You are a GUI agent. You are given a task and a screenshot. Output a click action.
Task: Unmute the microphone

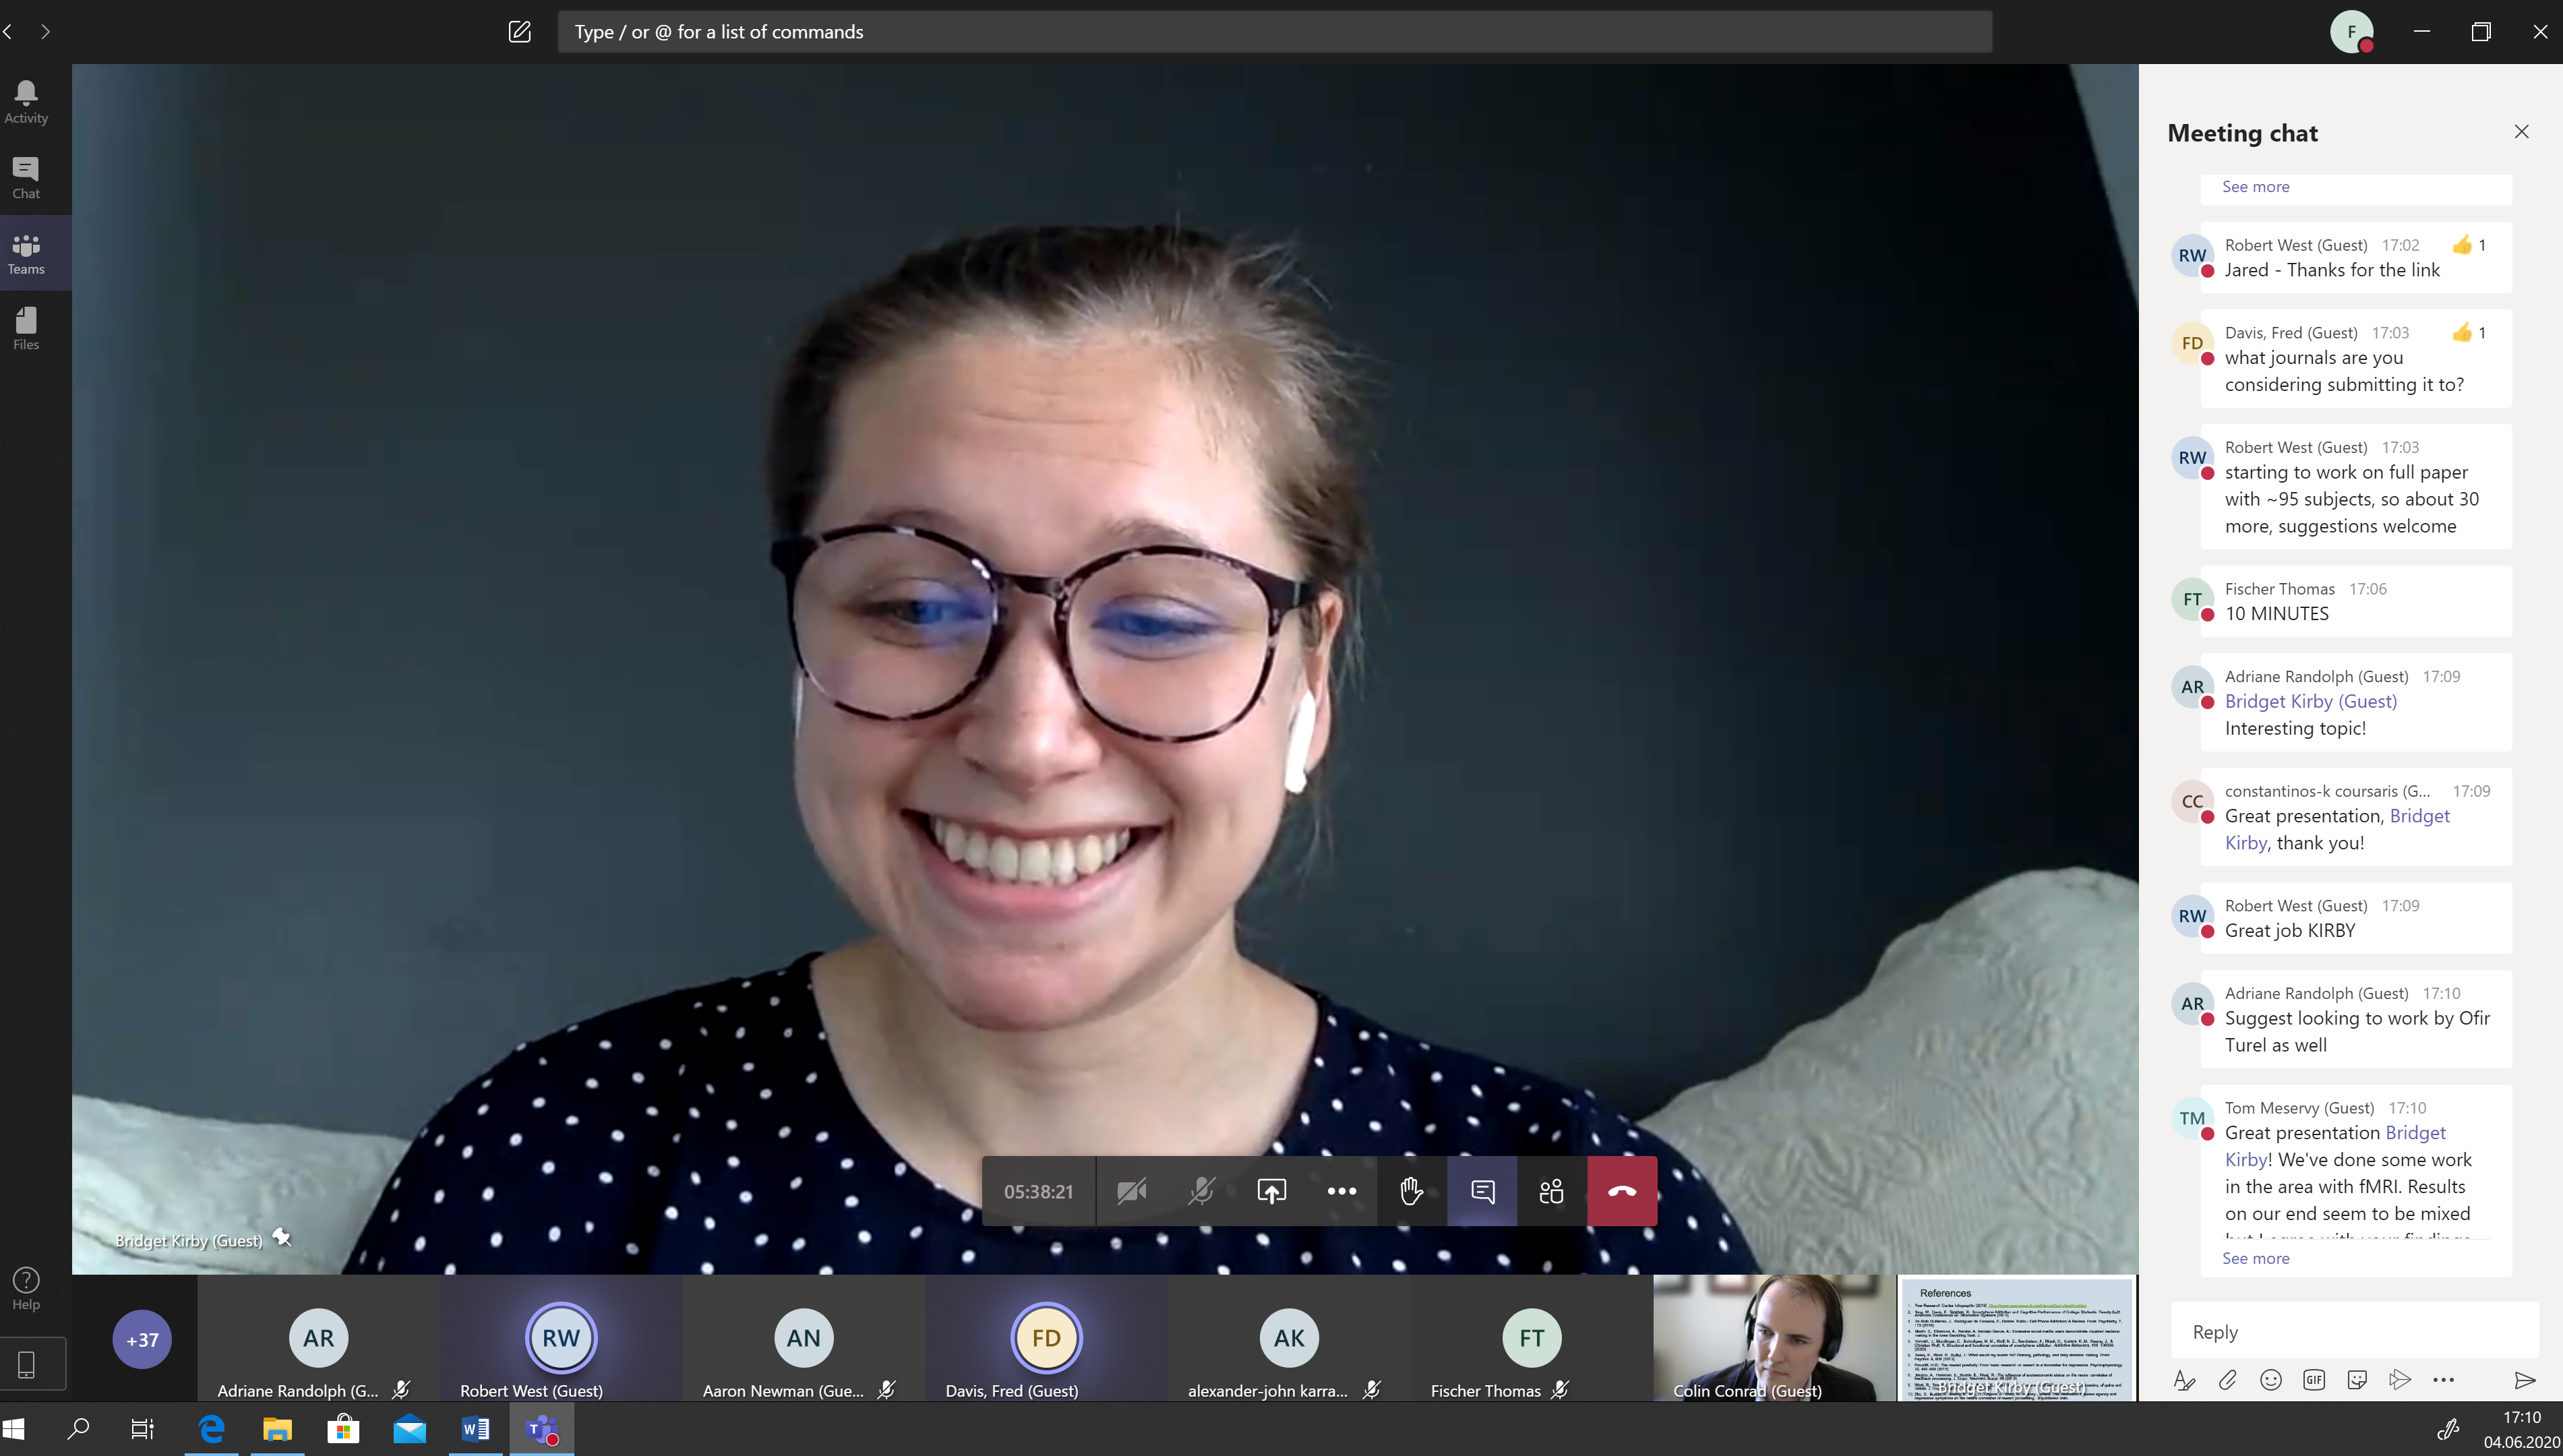[1201, 1191]
